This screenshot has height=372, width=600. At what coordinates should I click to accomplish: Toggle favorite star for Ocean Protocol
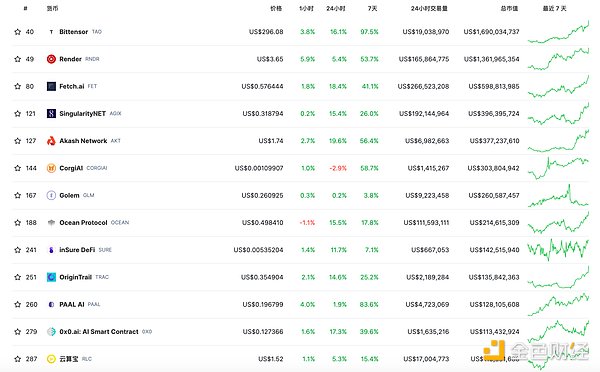(18, 222)
